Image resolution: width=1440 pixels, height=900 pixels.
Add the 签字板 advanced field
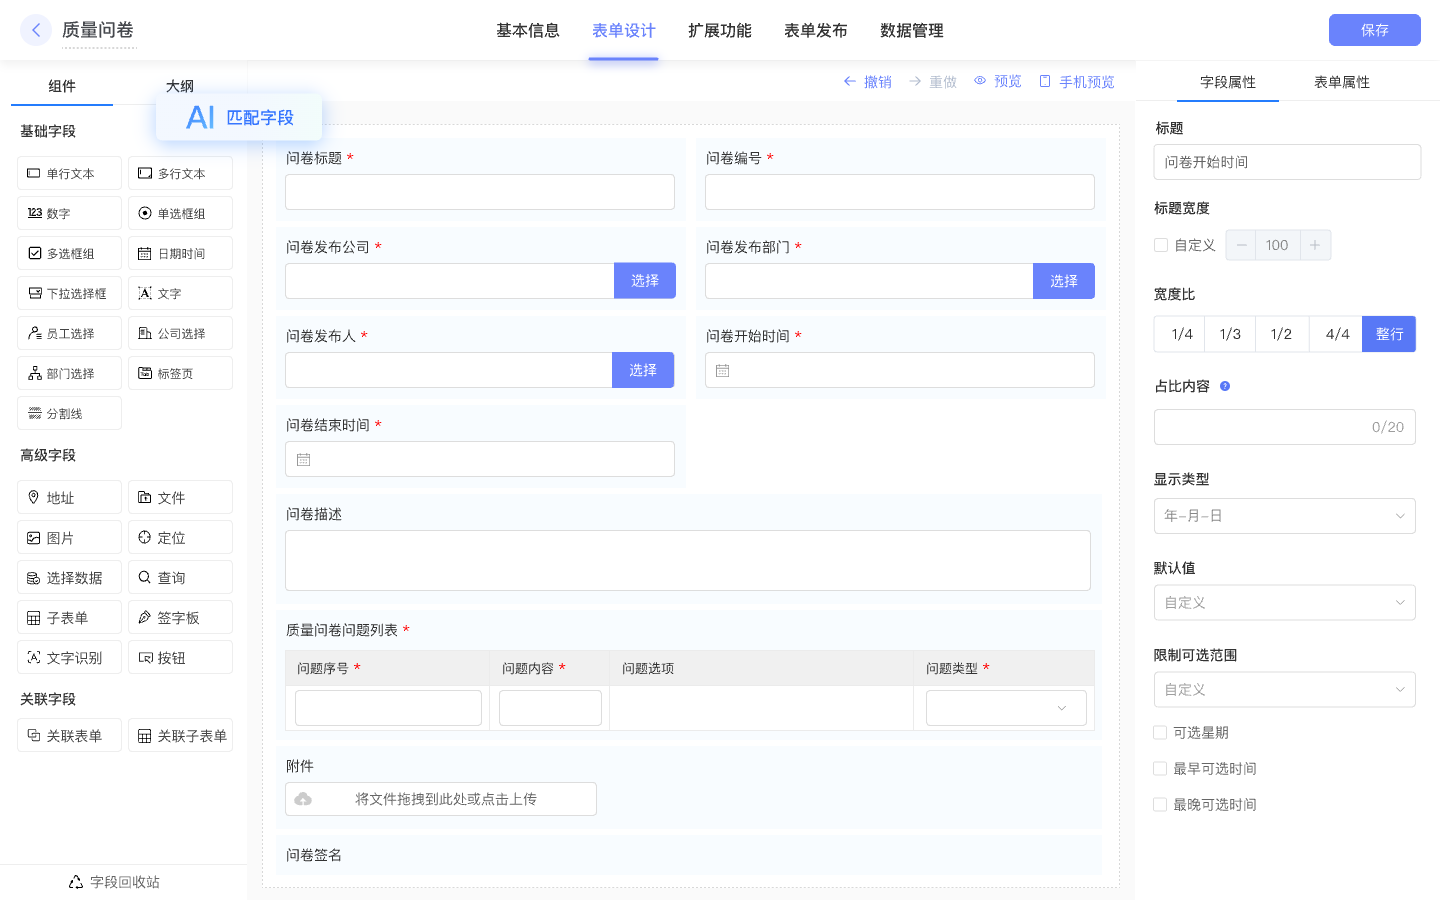point(180,617)
